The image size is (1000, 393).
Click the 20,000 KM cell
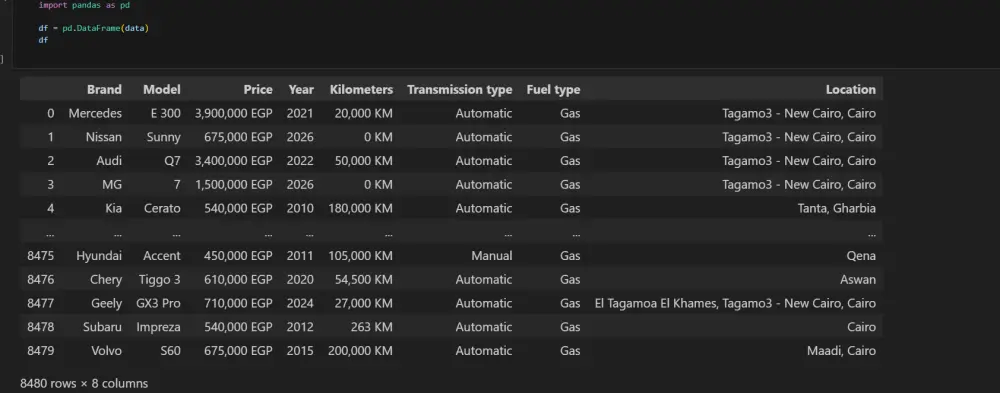coord(364,114)
